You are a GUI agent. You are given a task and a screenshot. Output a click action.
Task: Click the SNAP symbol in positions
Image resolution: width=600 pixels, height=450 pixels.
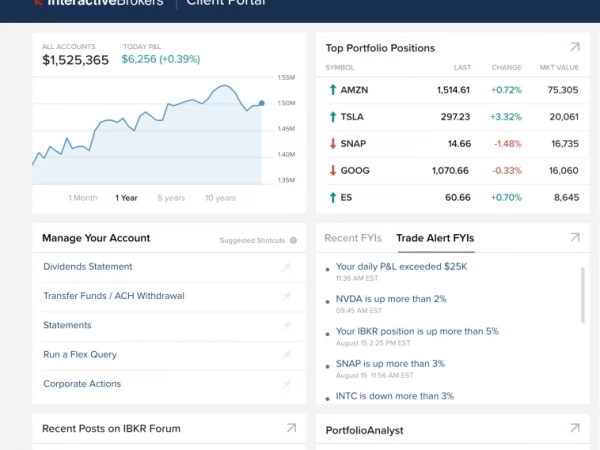click(x=353, y=143)
